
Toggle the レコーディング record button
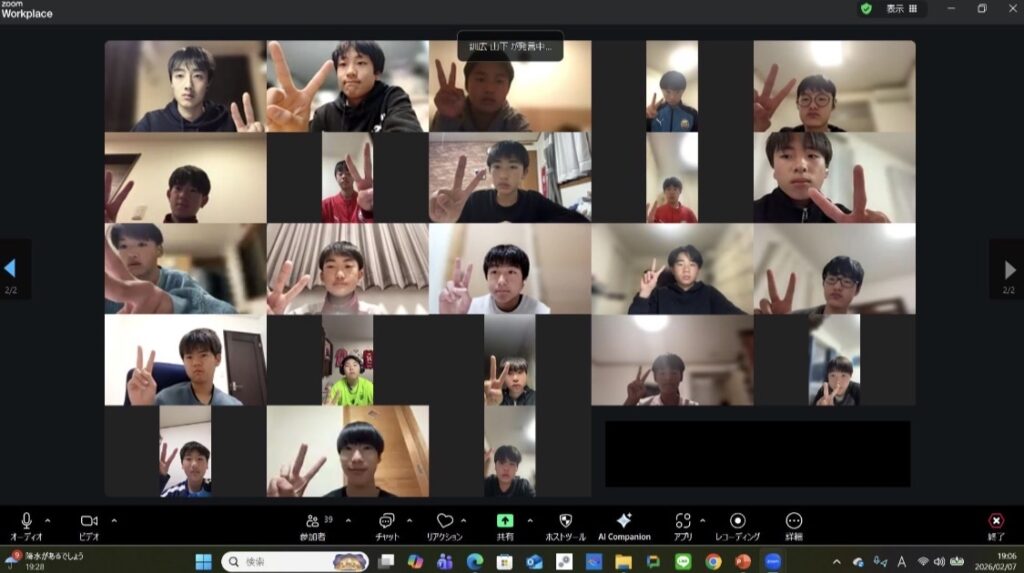tap(737, 522)
